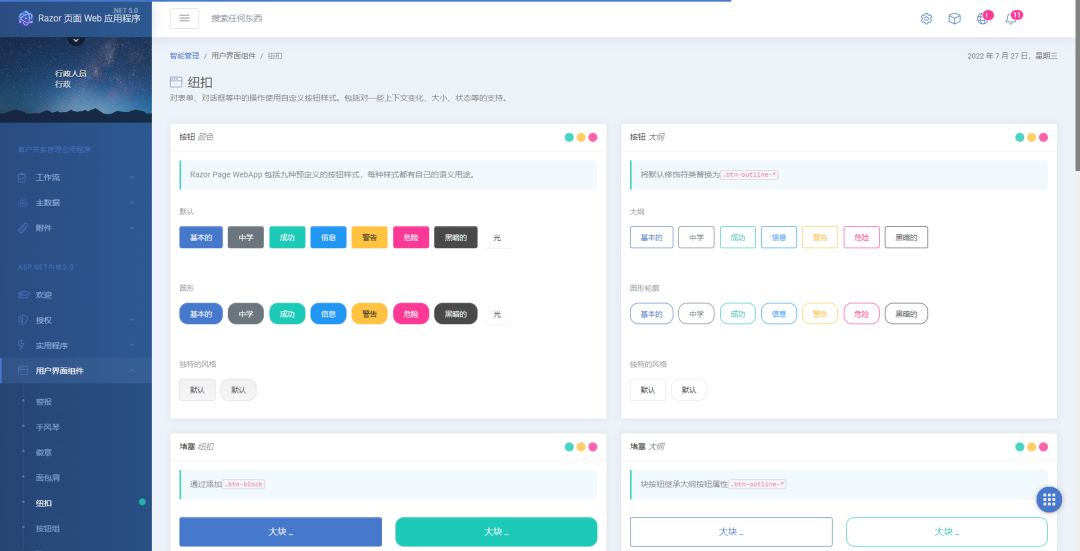
Task: Open the settings gear icon in header
Action: (x=926, y=19)
